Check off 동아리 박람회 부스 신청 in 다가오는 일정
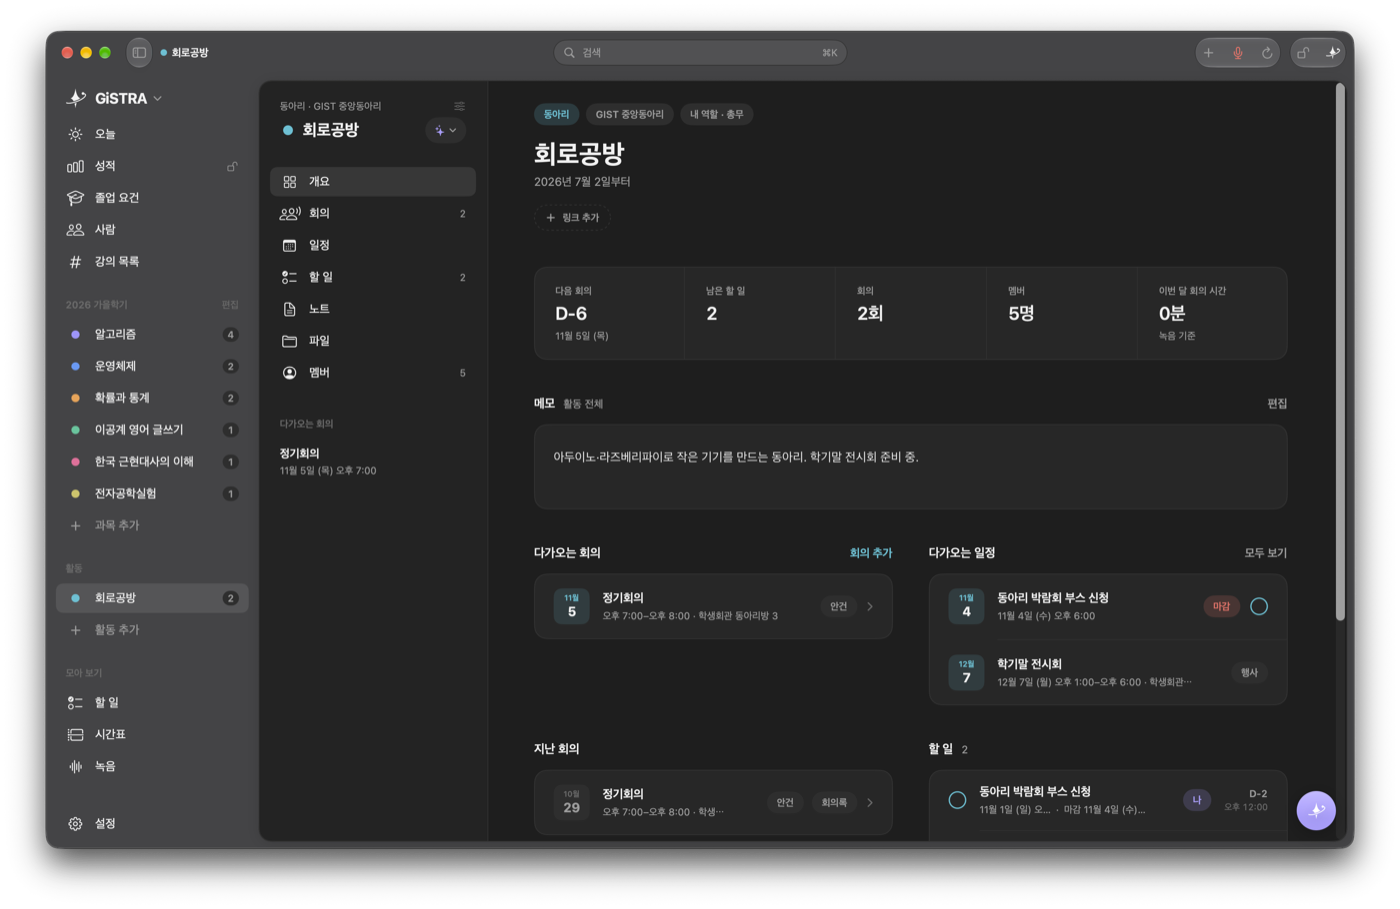The height and width of the screenshot is (909, 1400). click(x=1259, y=606)
